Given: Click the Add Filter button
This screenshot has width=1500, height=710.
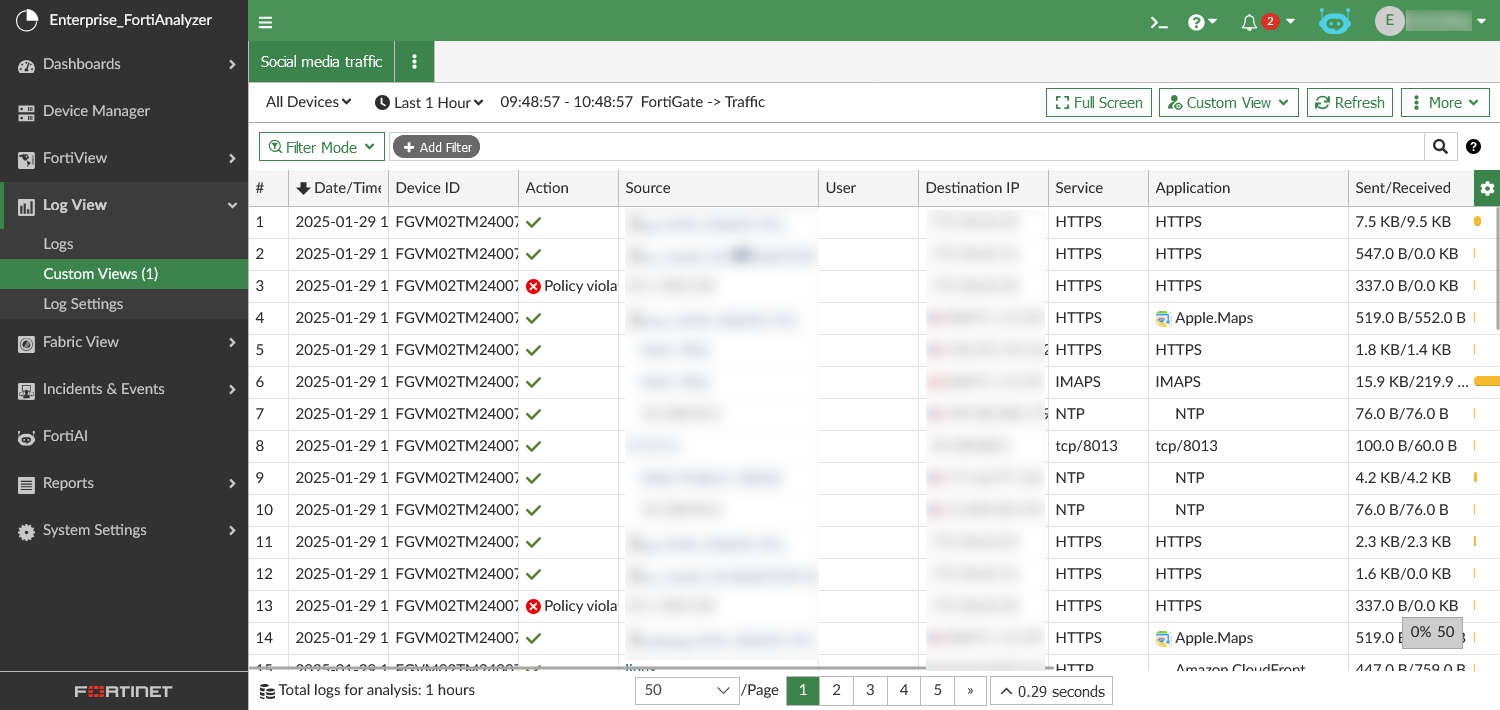Looking at the screenshot, I should tap(437, 146).
